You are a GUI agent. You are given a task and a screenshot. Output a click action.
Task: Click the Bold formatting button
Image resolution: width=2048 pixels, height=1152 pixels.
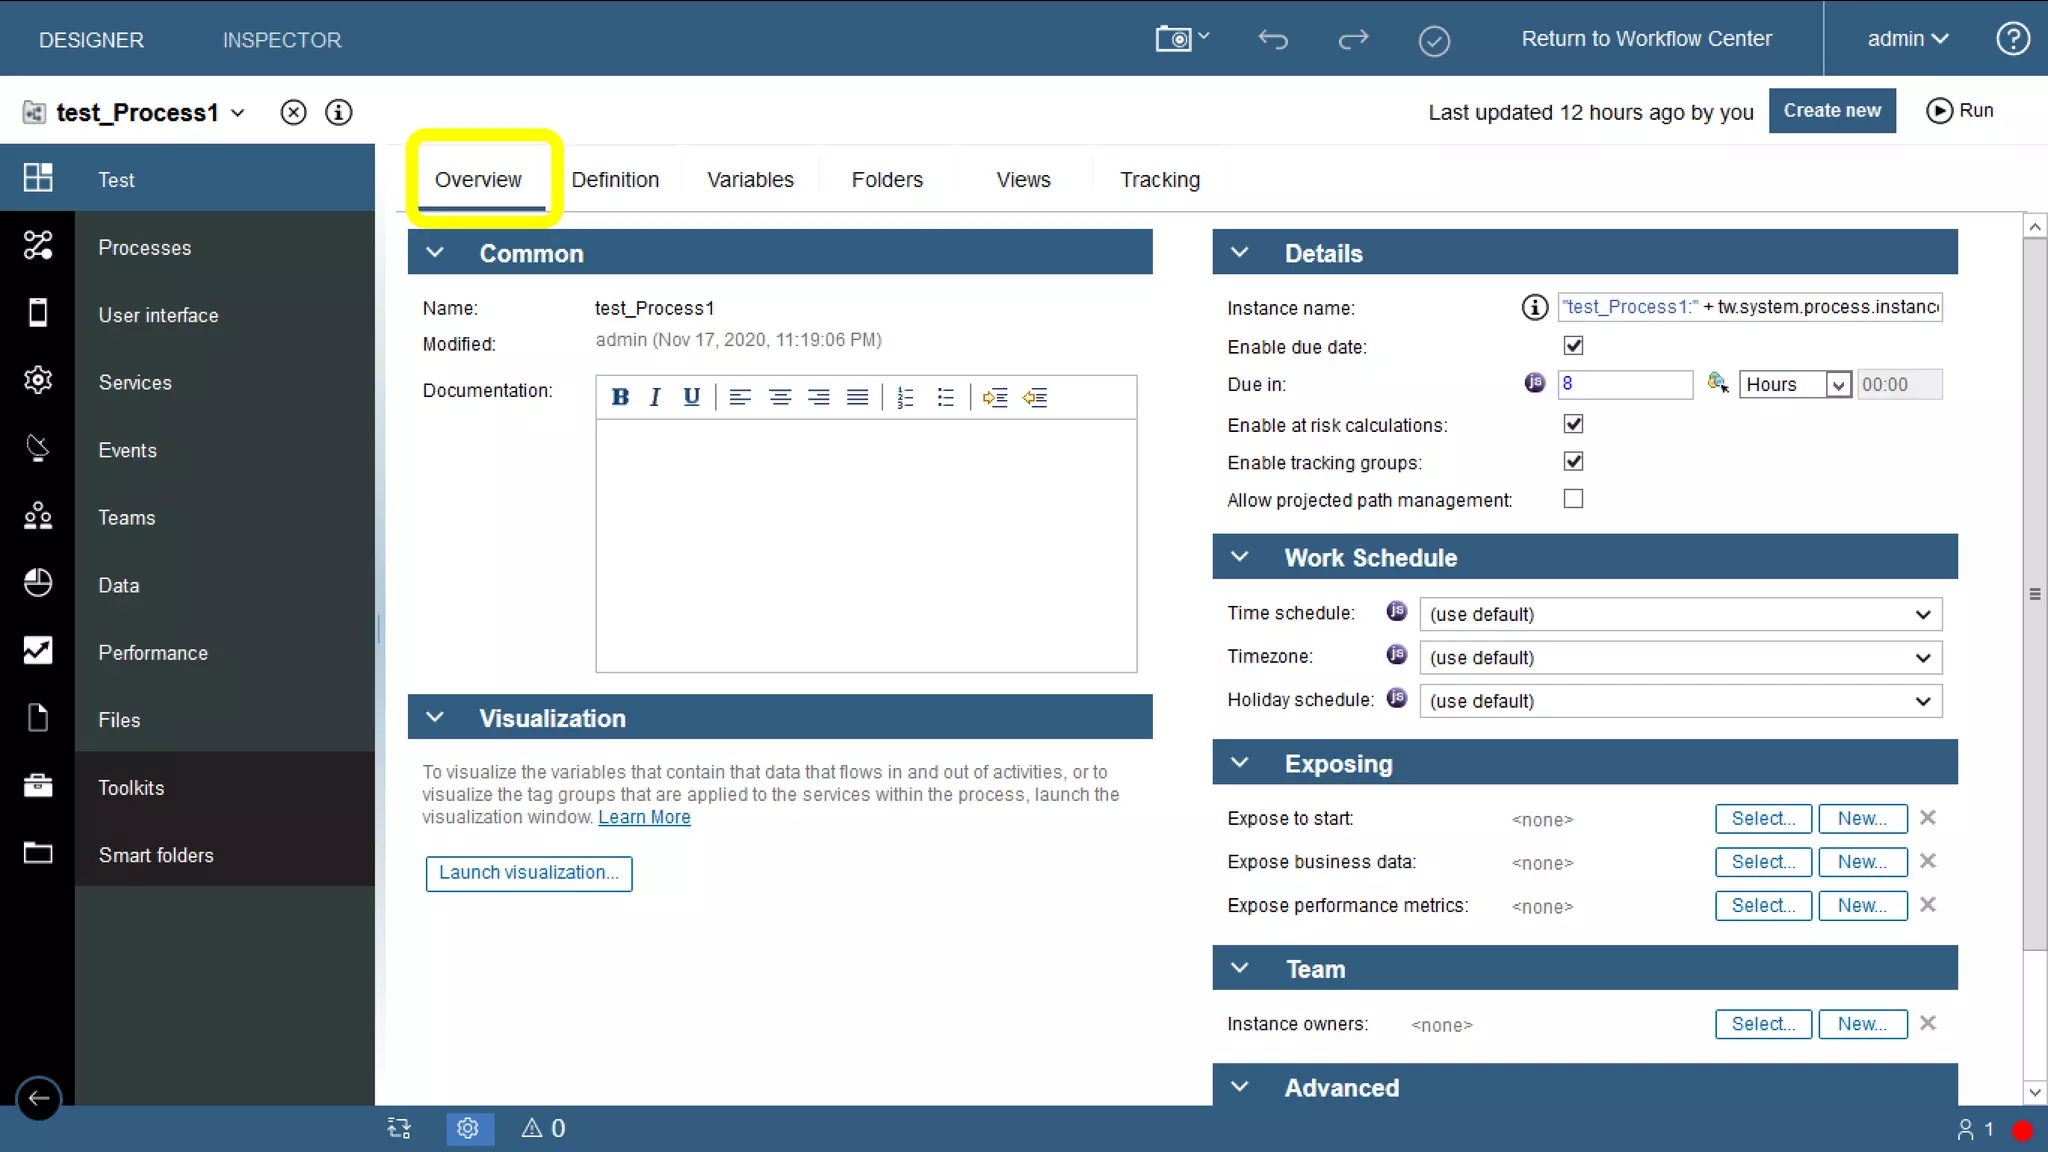tap(620, 397)
